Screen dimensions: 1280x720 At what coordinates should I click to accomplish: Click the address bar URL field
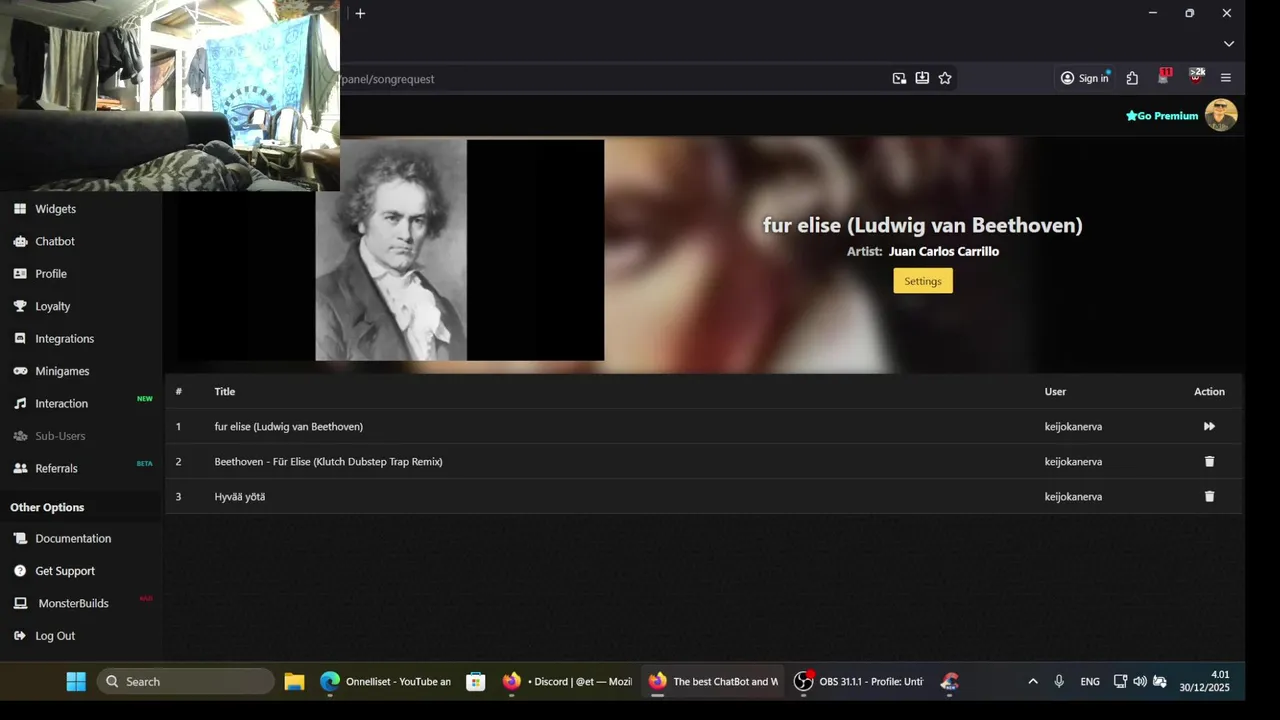pyautogui.click(x=610, y=78)
